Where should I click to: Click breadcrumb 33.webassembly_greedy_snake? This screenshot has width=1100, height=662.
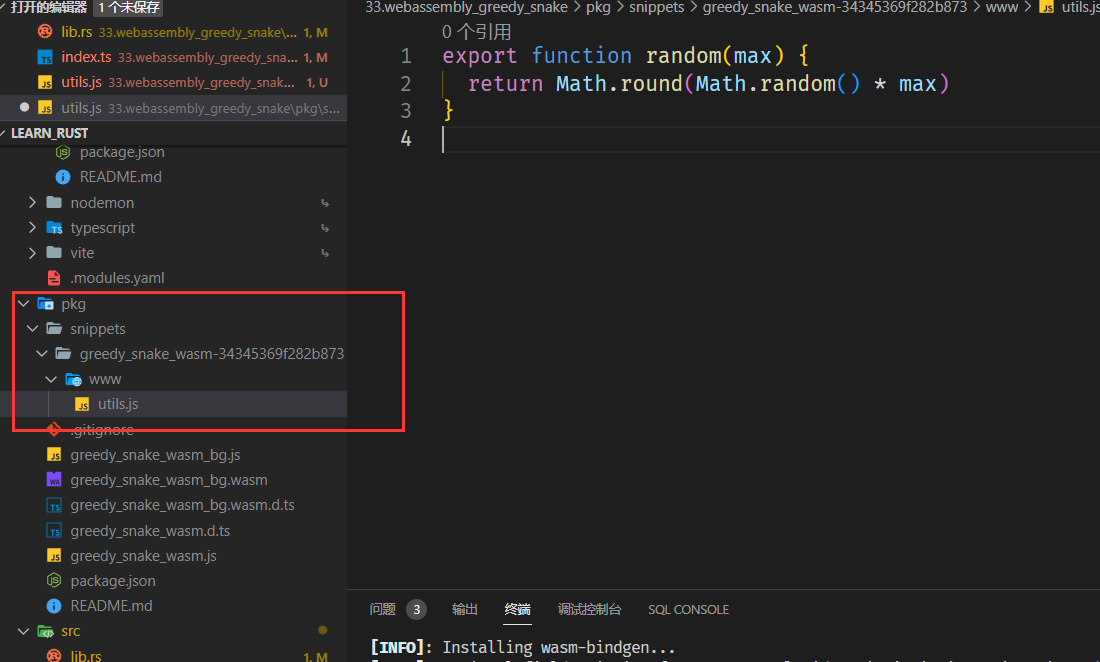(467, 7)
